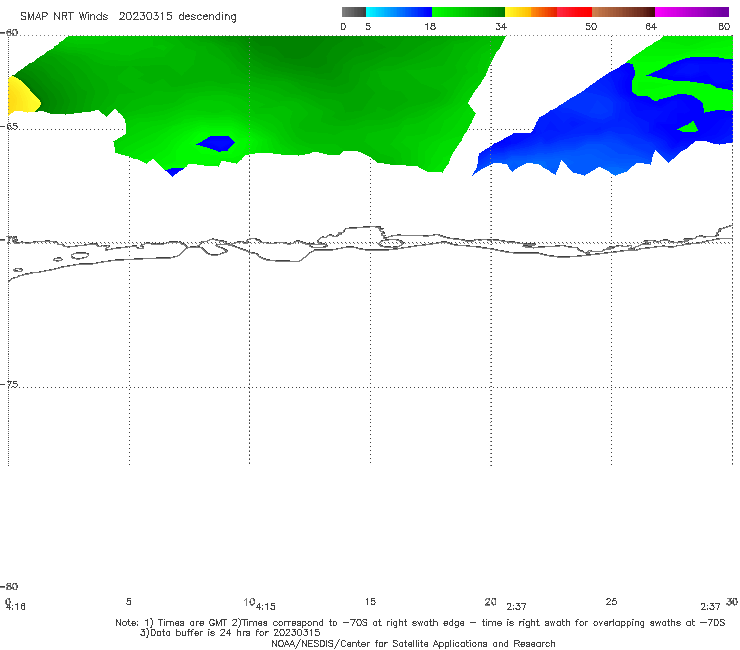Click the latitude axis label '-60'
This screenshot has width=740, height=650.
(x=9, y=33)
